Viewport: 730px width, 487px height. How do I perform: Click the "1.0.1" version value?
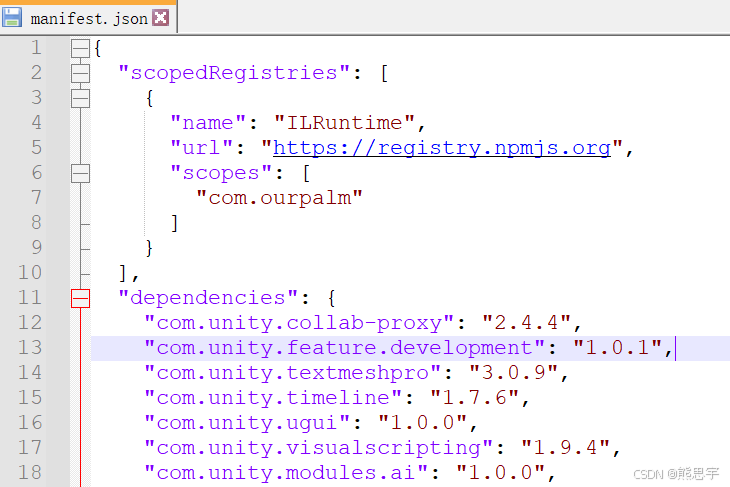[x=617, y=348]
